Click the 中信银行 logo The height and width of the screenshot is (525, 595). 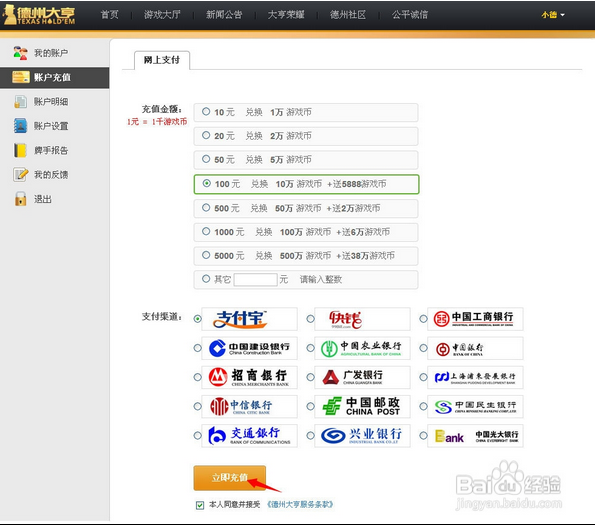click(x=241, y=406)
